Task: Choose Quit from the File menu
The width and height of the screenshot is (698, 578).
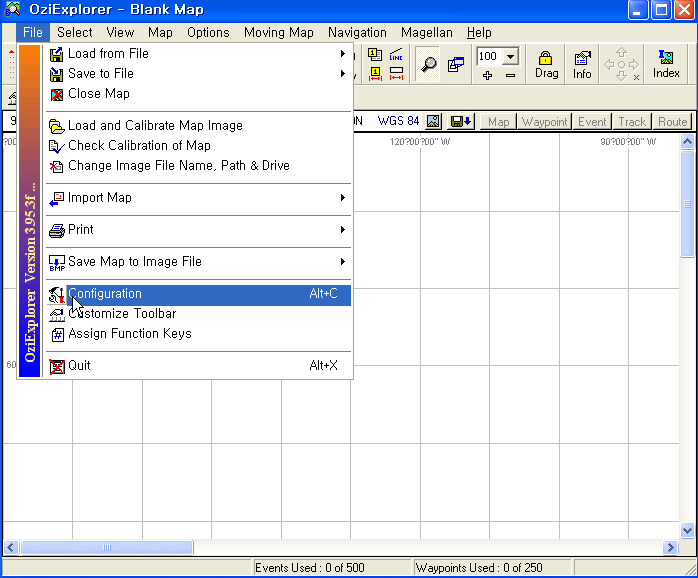Action: (x=199, y=366)
